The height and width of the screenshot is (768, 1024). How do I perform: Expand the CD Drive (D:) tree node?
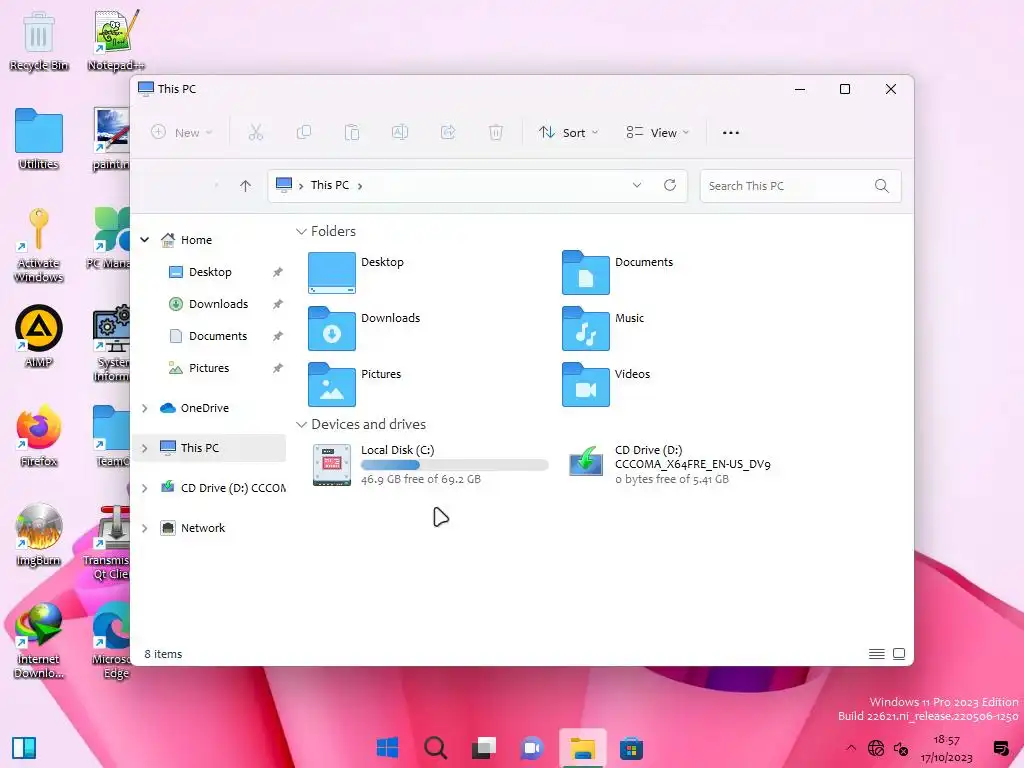point(145,488)
